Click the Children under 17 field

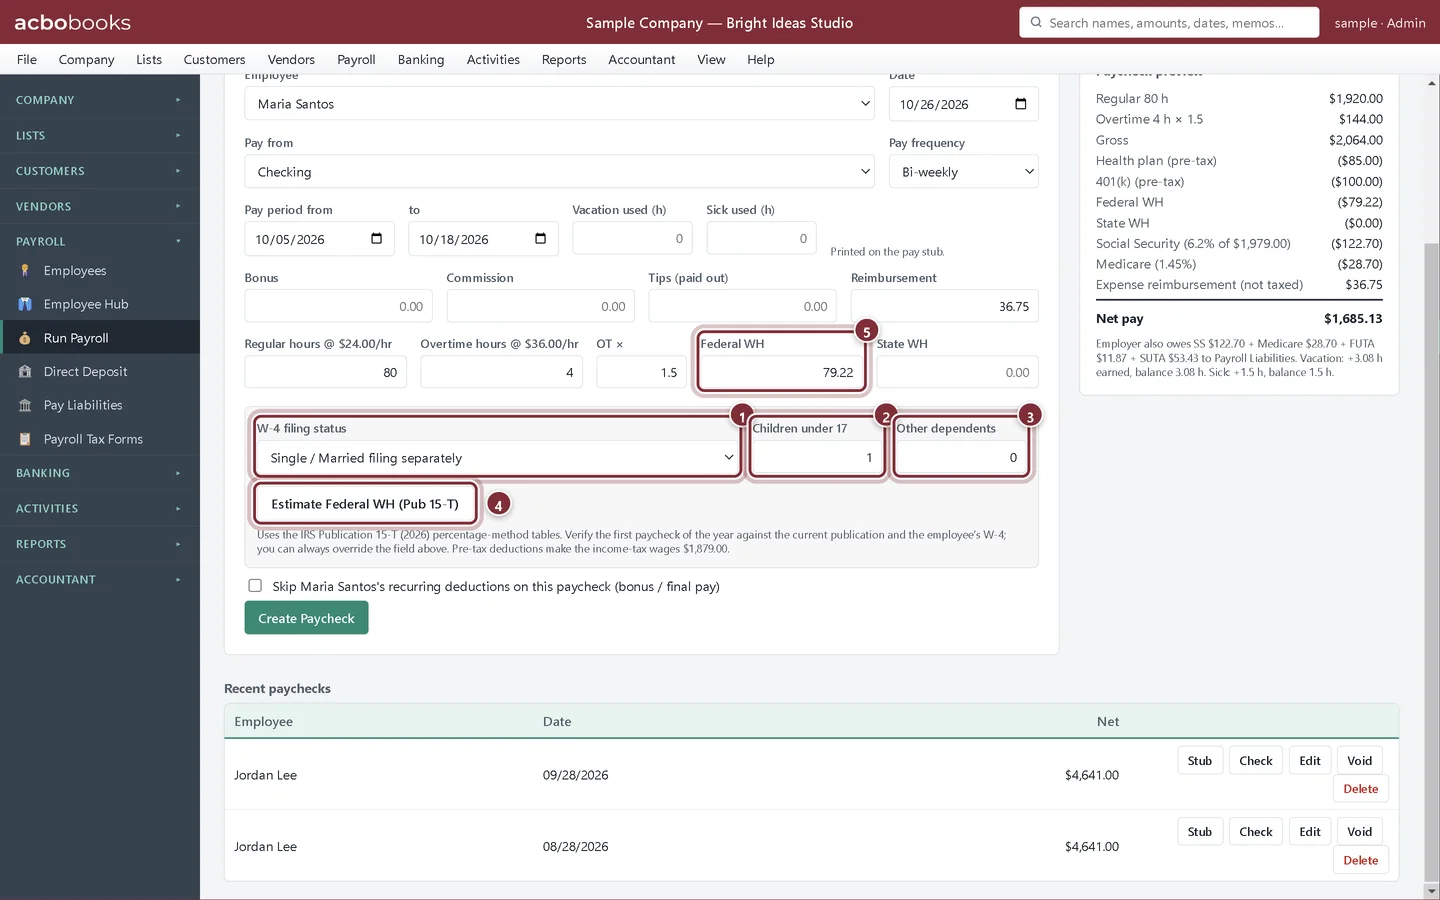[x=817, y=458]
